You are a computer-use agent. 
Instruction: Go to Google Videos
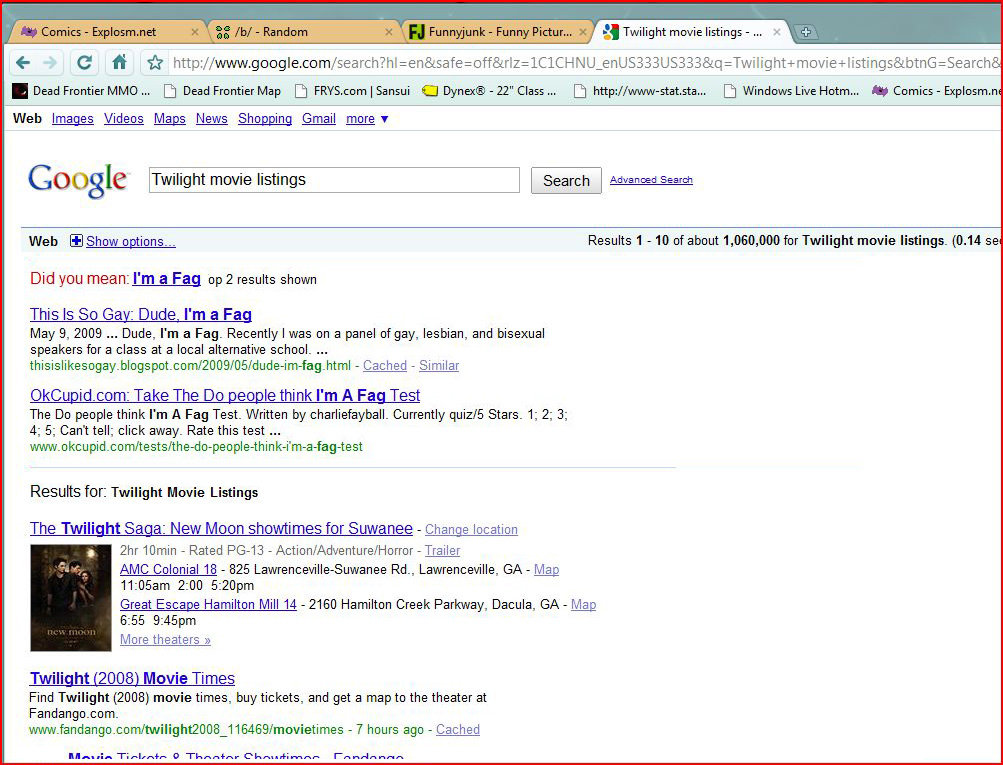[123, 118]
